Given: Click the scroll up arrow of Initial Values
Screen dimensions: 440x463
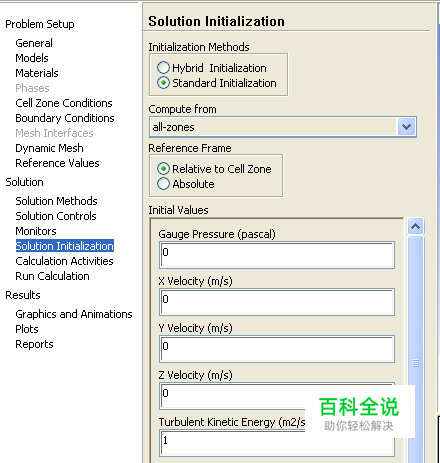Looking at the screenshot, I should click(x=415, y=227).
